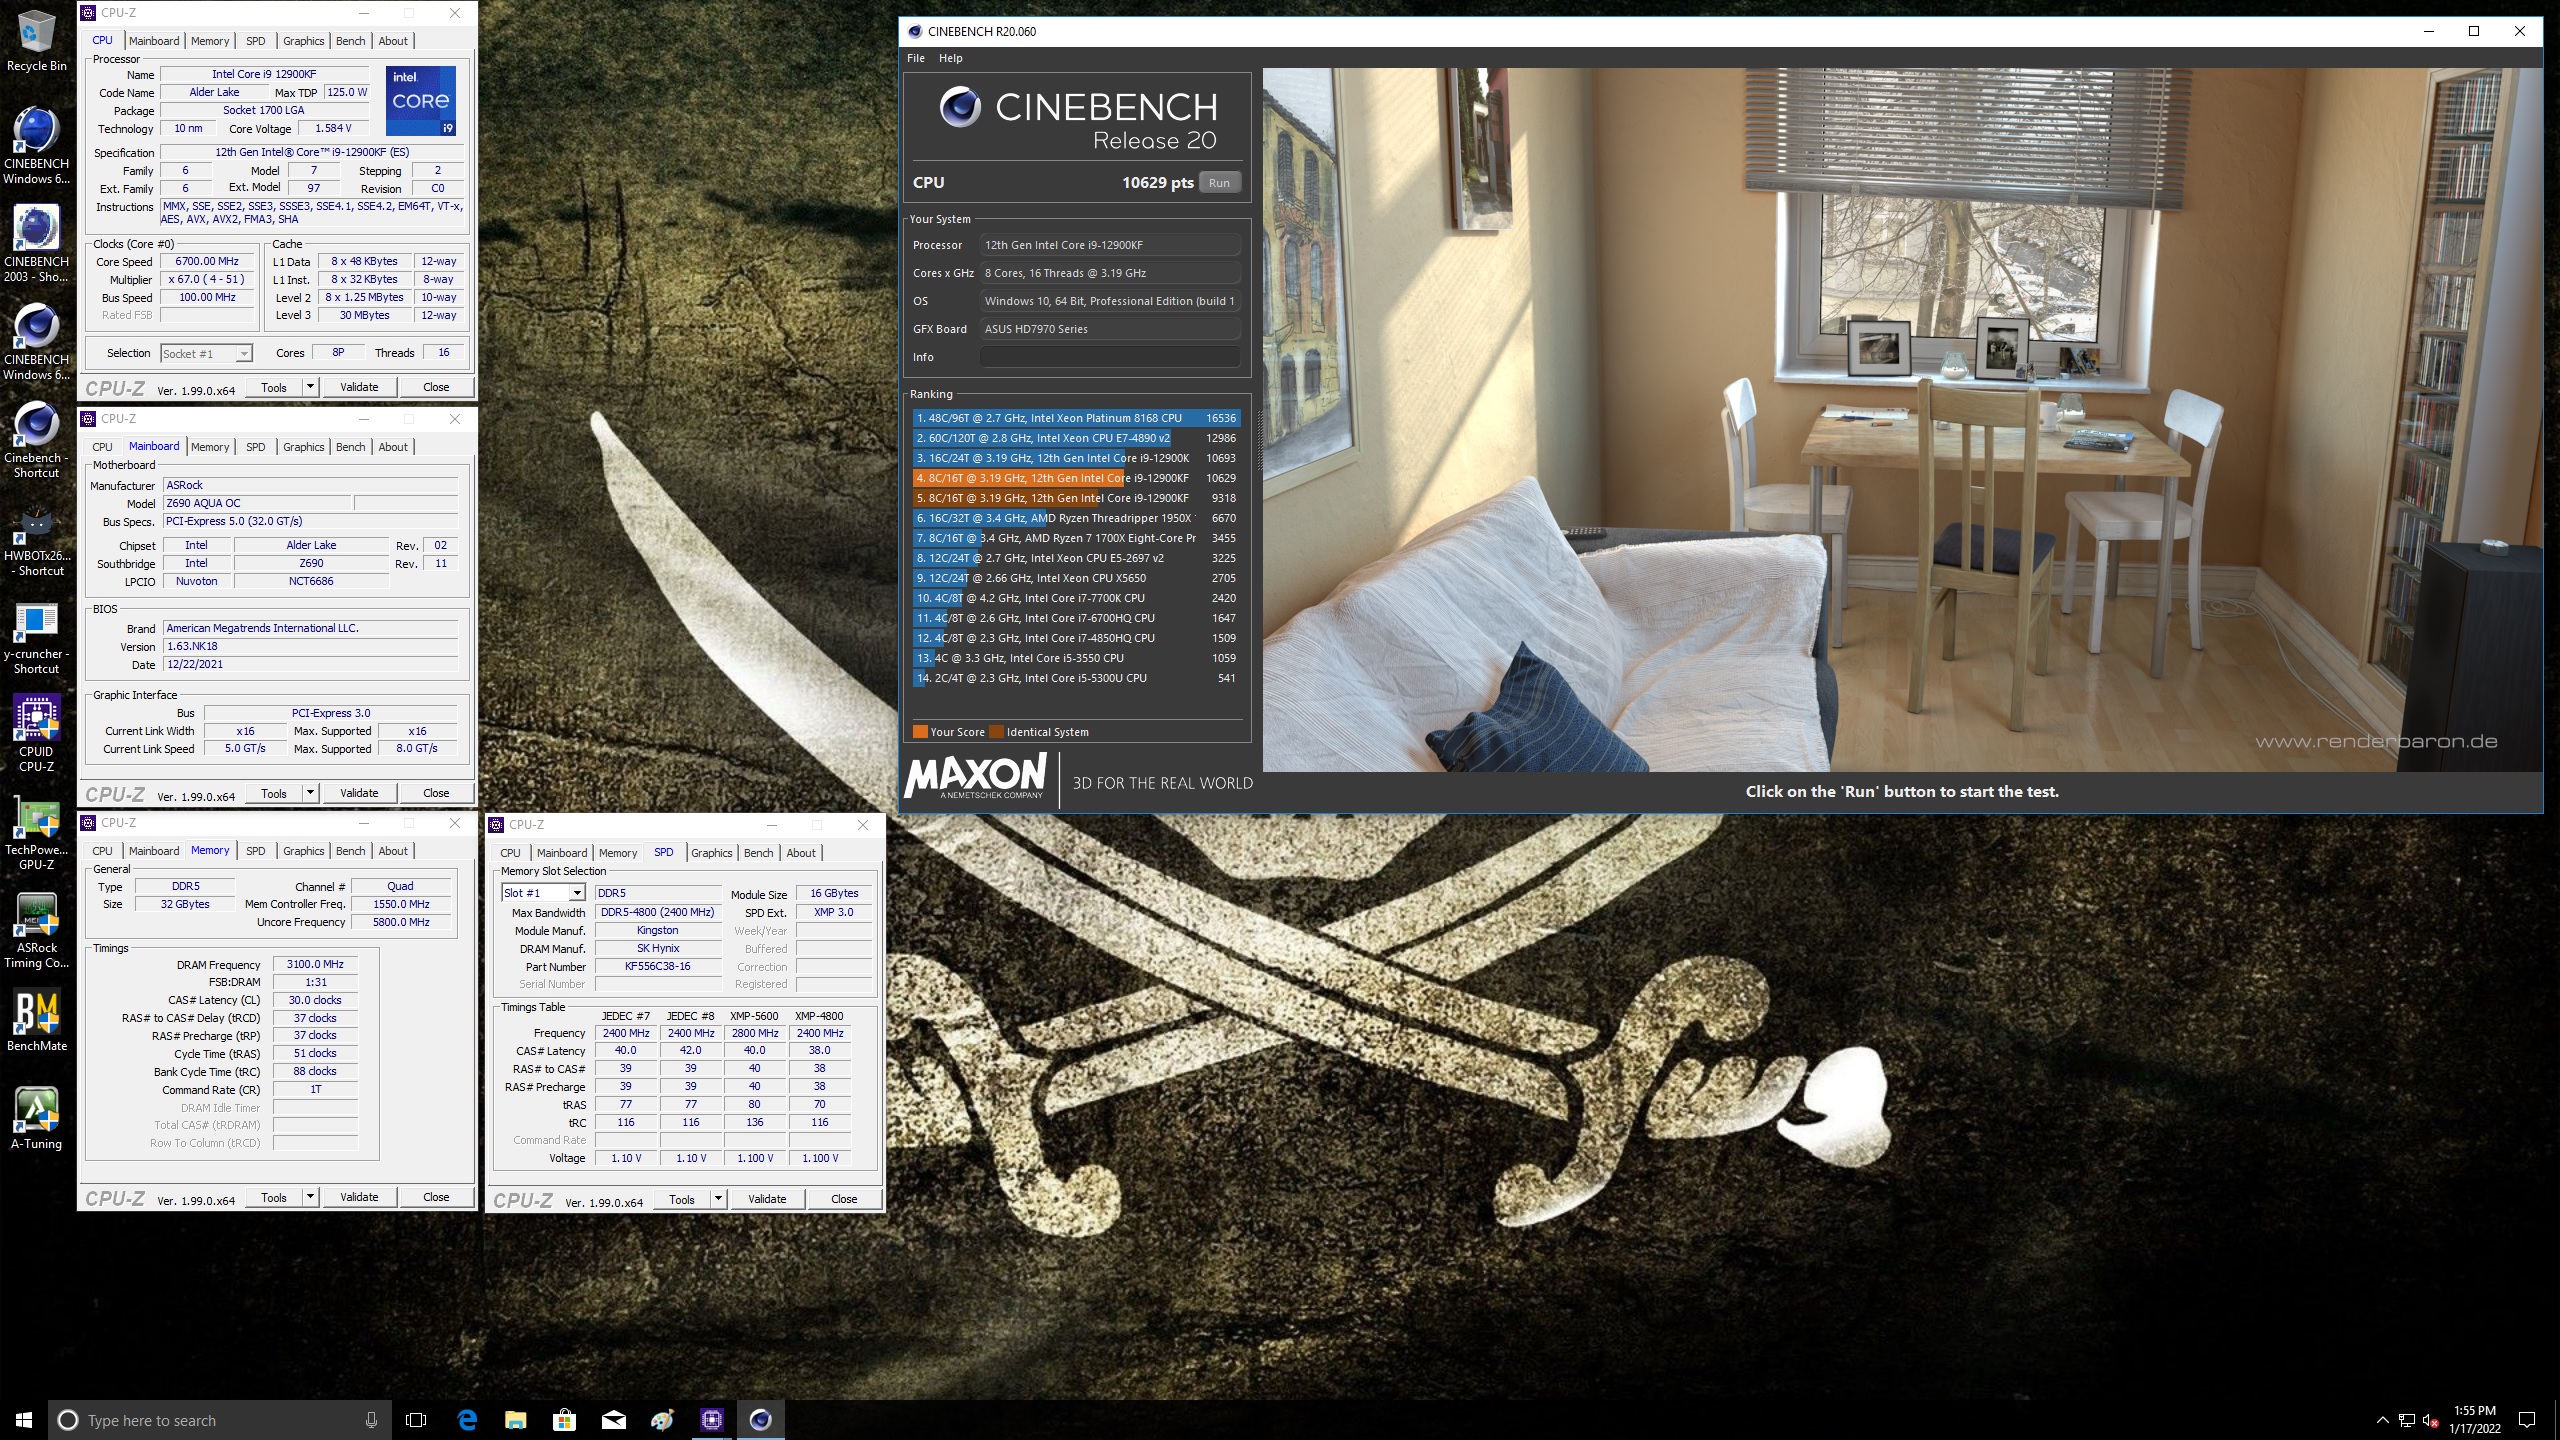Switch to Cinebench taskbar icon

pyautogui.click(x=761, y=1420)
